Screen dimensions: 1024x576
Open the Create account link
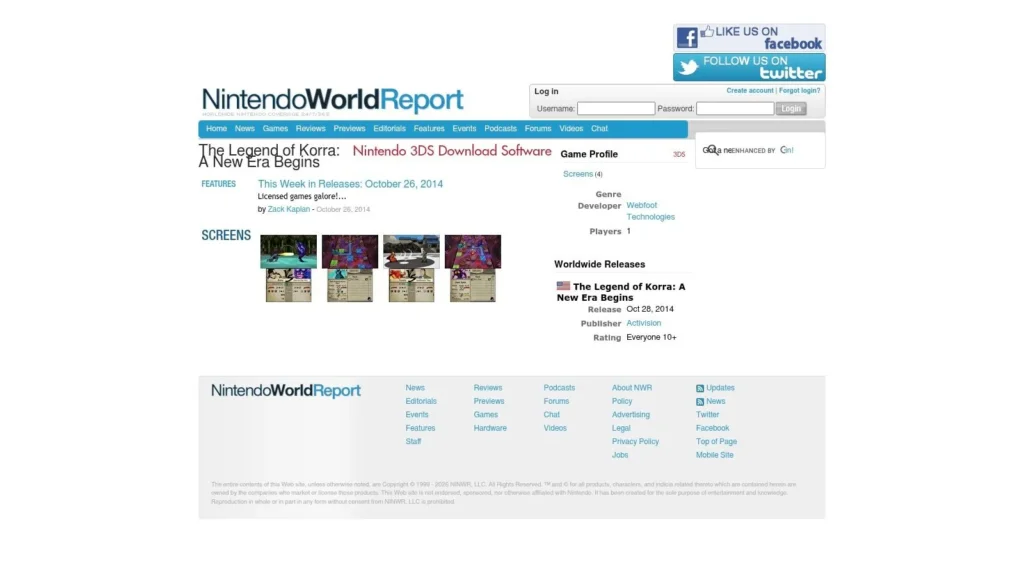tap(750, 91)
